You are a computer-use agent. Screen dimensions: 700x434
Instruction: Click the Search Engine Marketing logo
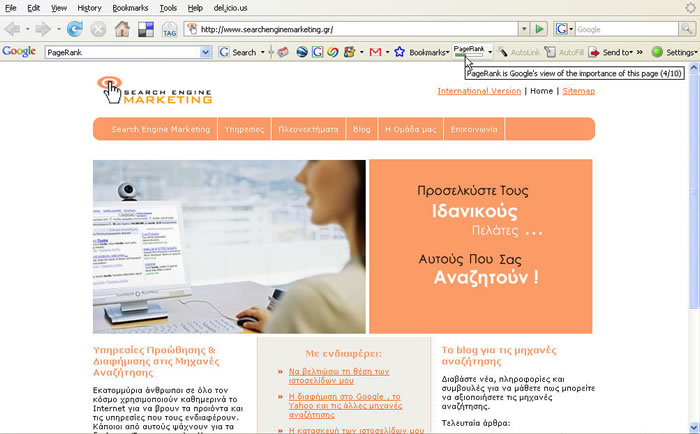(x=154, y=90)
